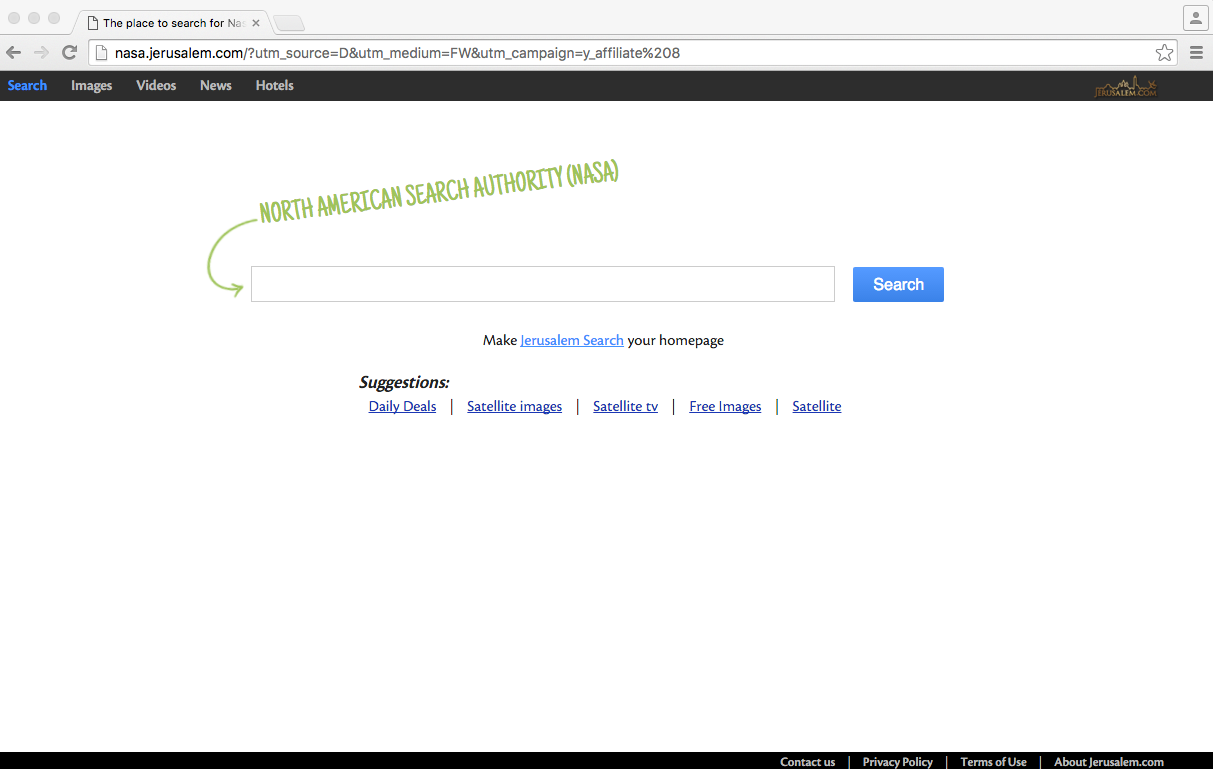Reload the page with the refresh icon
This screenshot has height=769, width=1213.
tap(69, 53)
